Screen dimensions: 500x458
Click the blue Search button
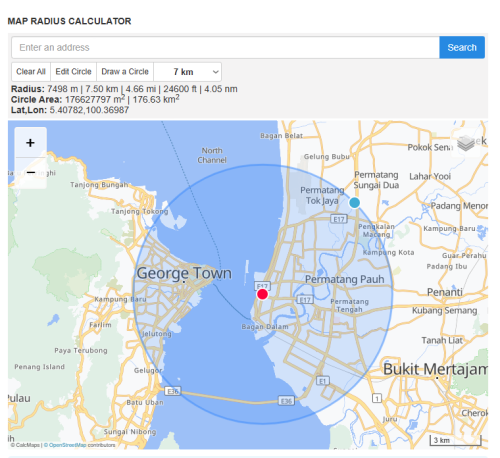(462, 47)
